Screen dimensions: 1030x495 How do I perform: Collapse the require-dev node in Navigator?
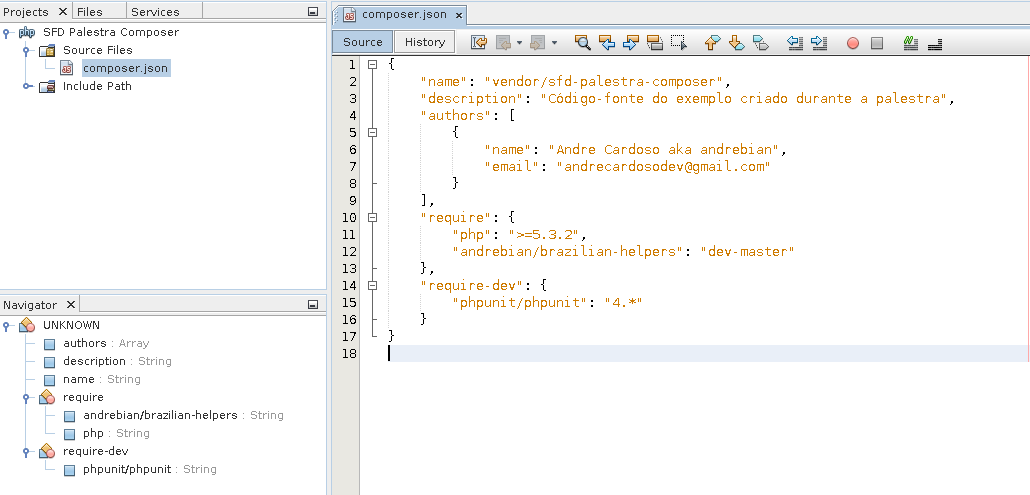[26, 451]
